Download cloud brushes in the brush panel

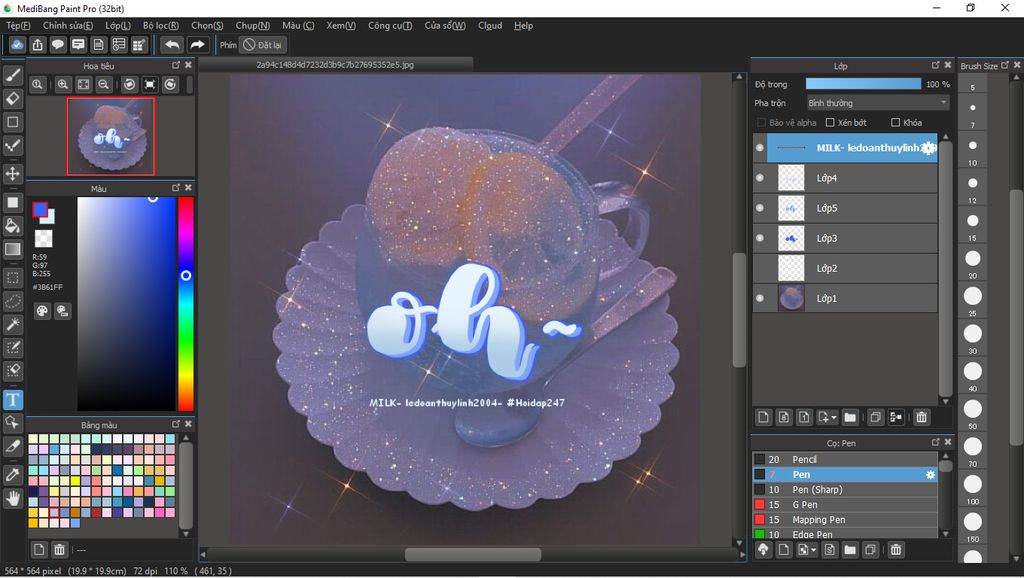763,550
